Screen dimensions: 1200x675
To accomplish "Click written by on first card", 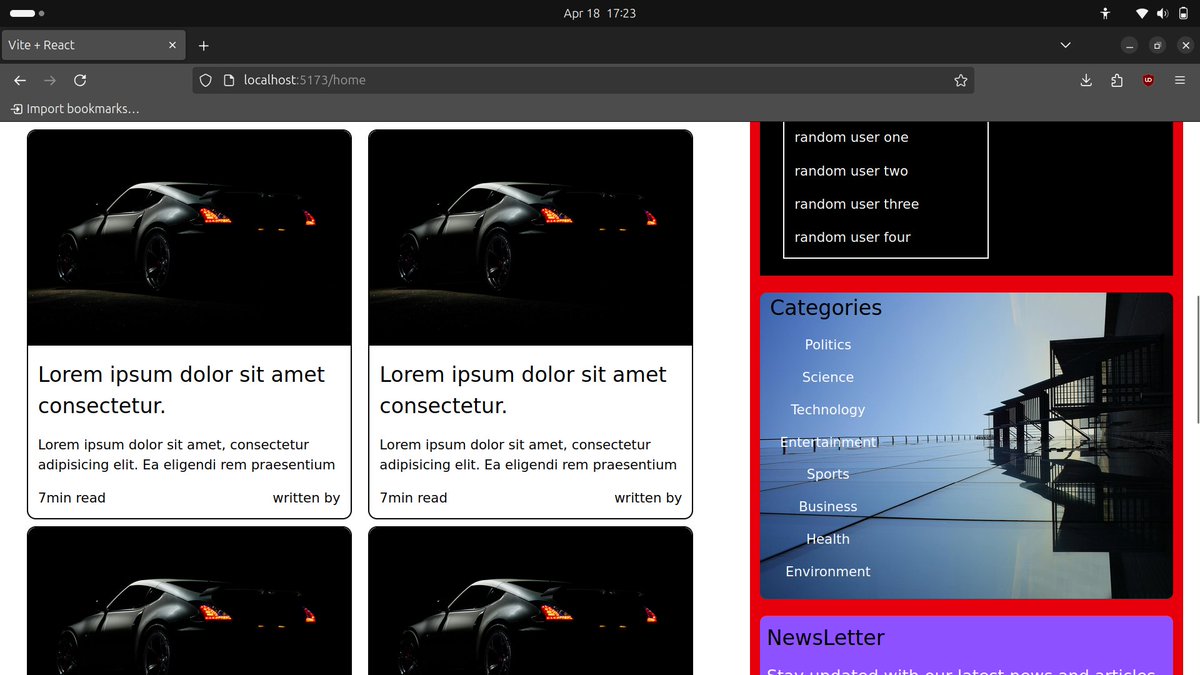I will click(x=306, y=498).
